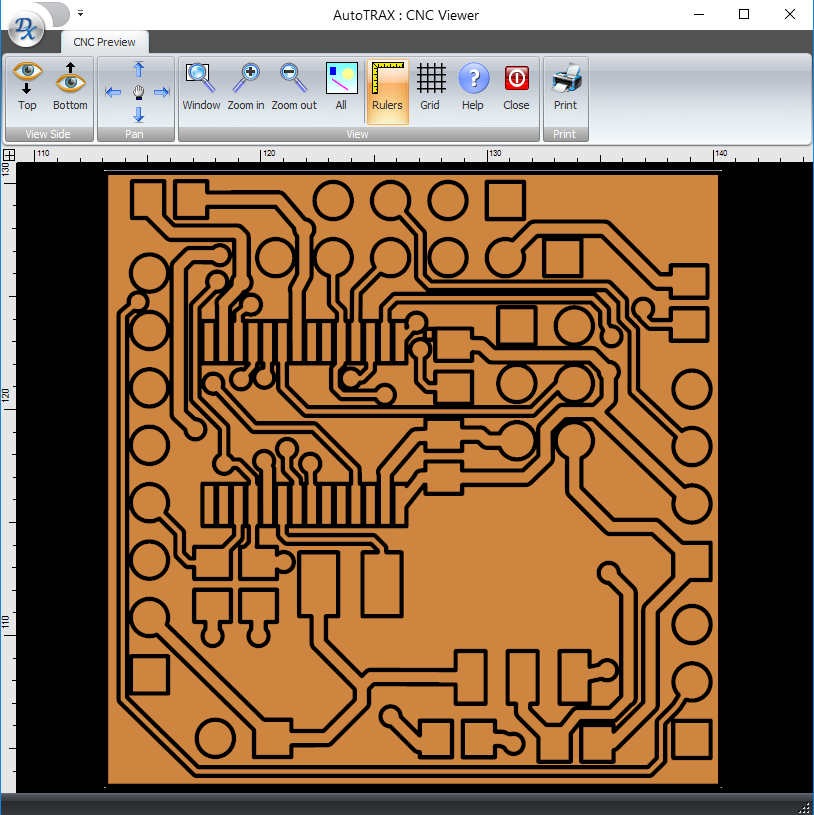Open Help from the ribbon
814x815 pixels.
(473, 86)
